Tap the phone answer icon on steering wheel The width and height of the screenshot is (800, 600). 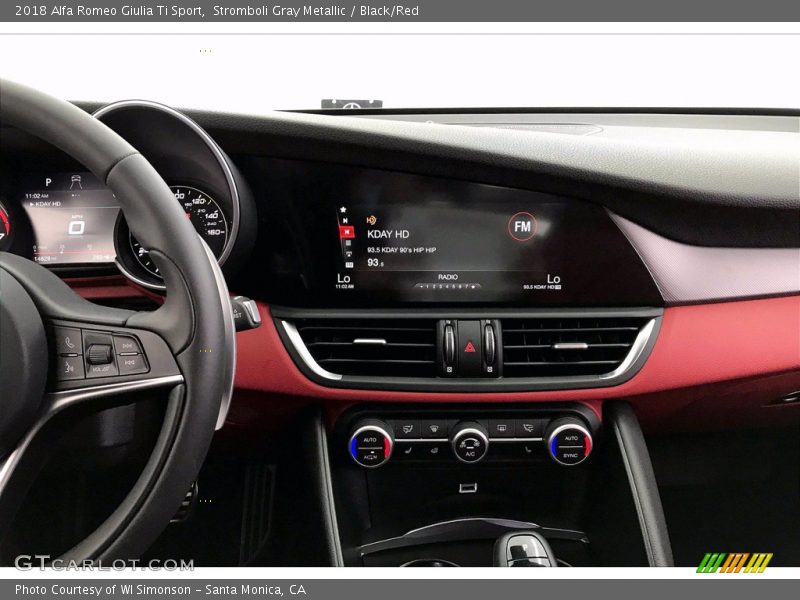point(69,342)
